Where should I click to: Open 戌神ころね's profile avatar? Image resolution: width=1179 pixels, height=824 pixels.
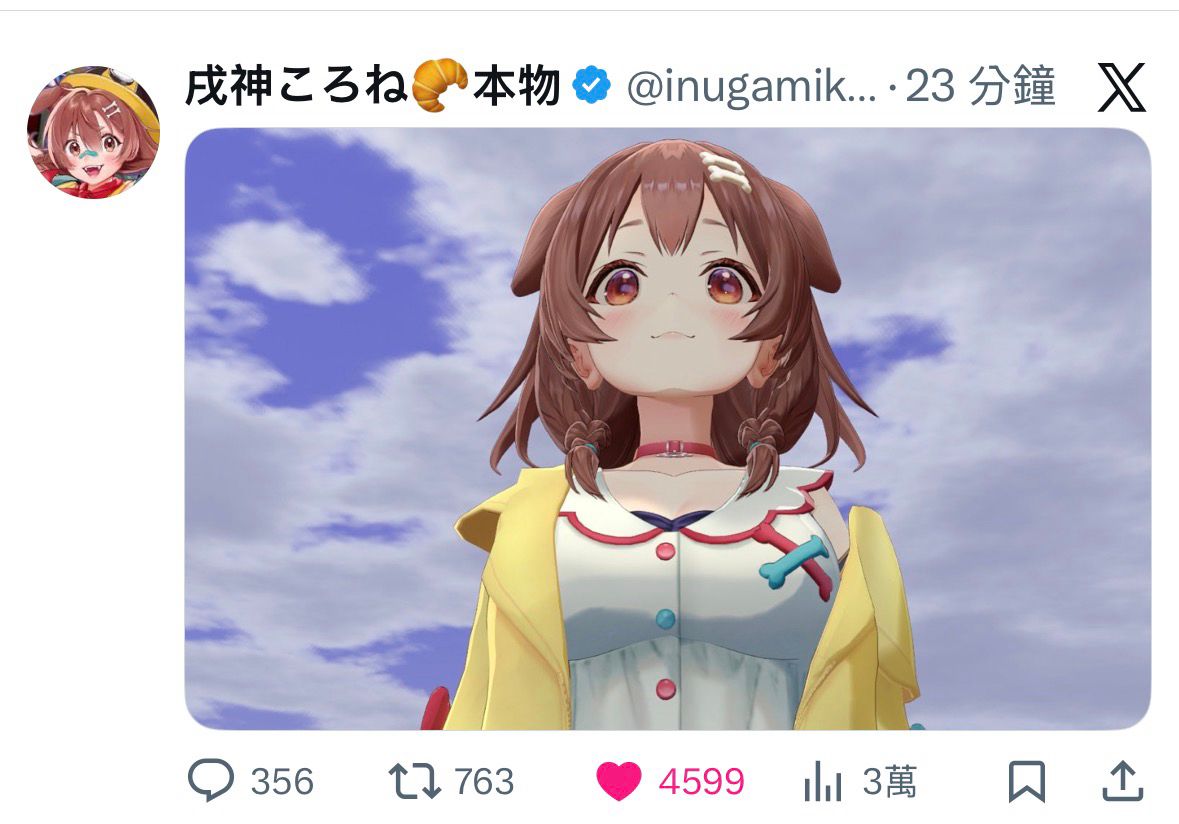[x=93, y=132]
